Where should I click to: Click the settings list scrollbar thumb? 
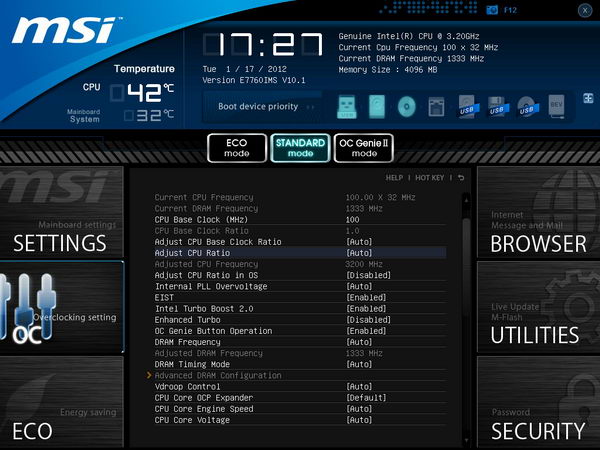click(466, 268)
